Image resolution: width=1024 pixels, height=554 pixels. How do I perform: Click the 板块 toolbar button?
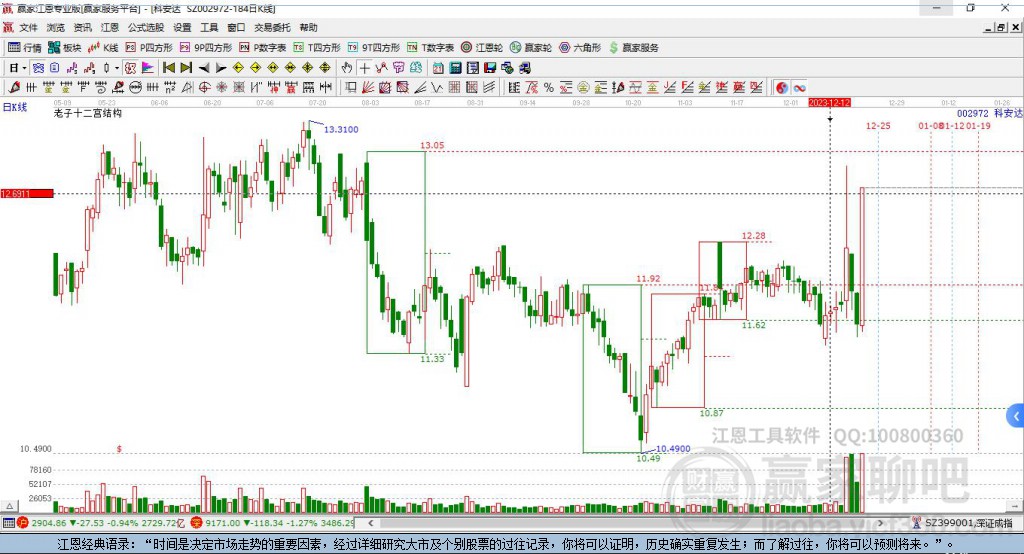point(65,48)
